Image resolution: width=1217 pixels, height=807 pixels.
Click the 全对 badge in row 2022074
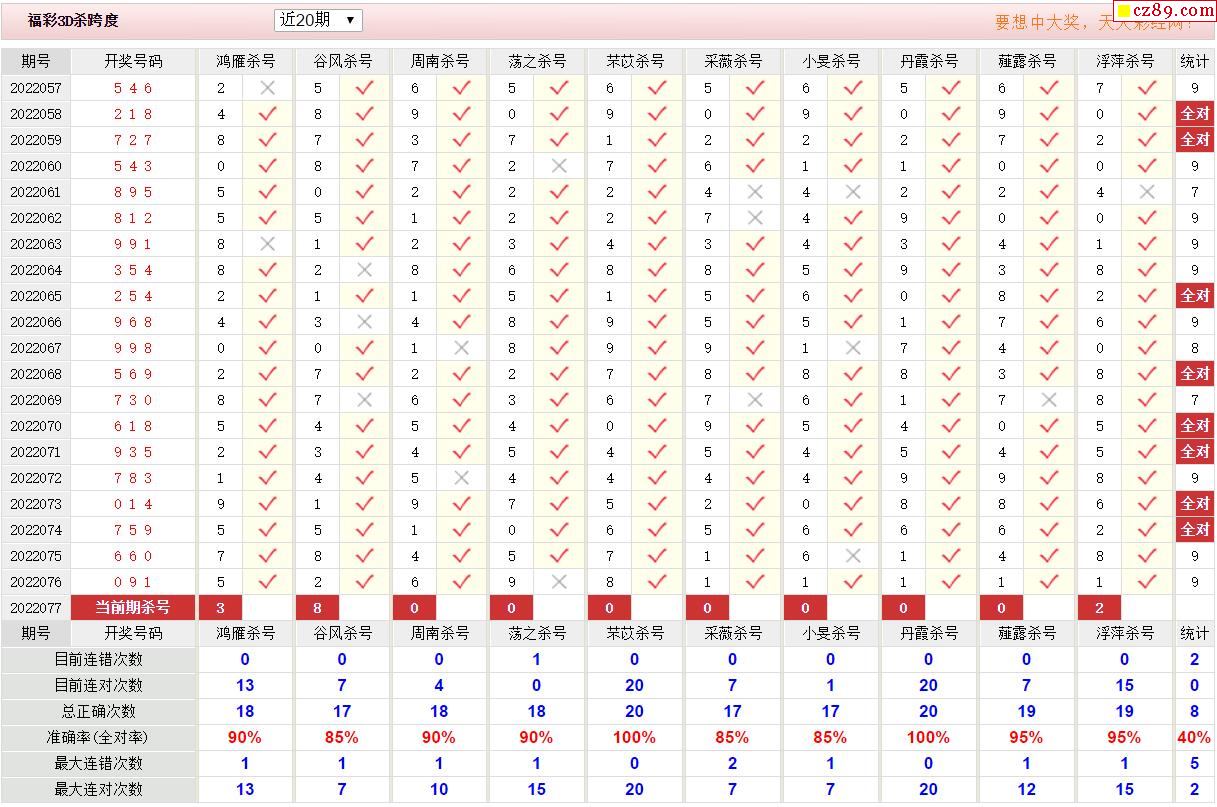(x=1195, y=530)
